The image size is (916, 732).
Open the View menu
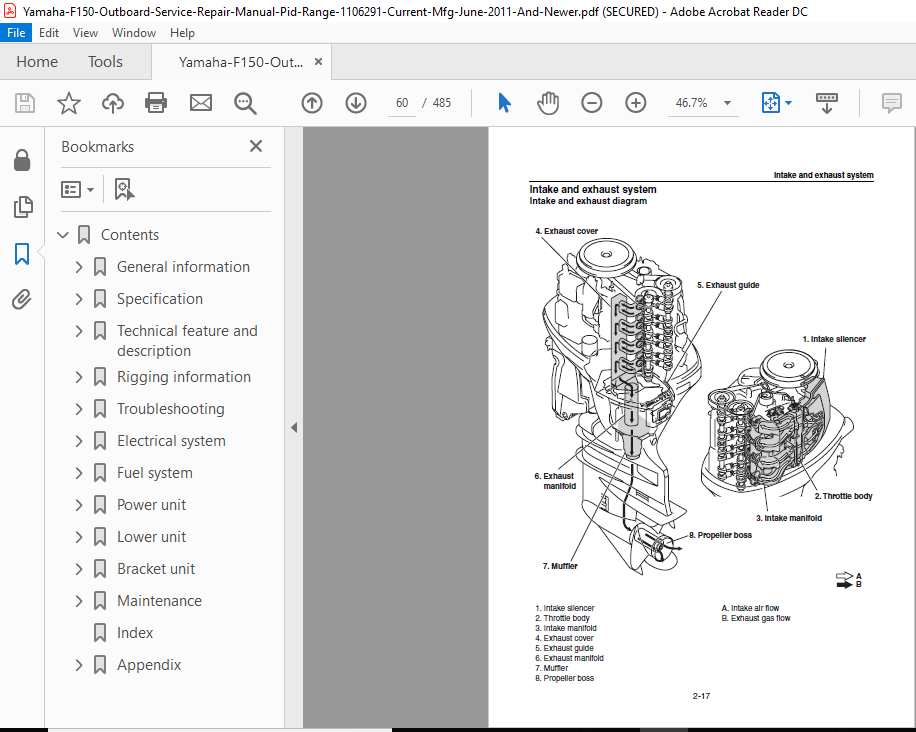[x=85, y=33]
